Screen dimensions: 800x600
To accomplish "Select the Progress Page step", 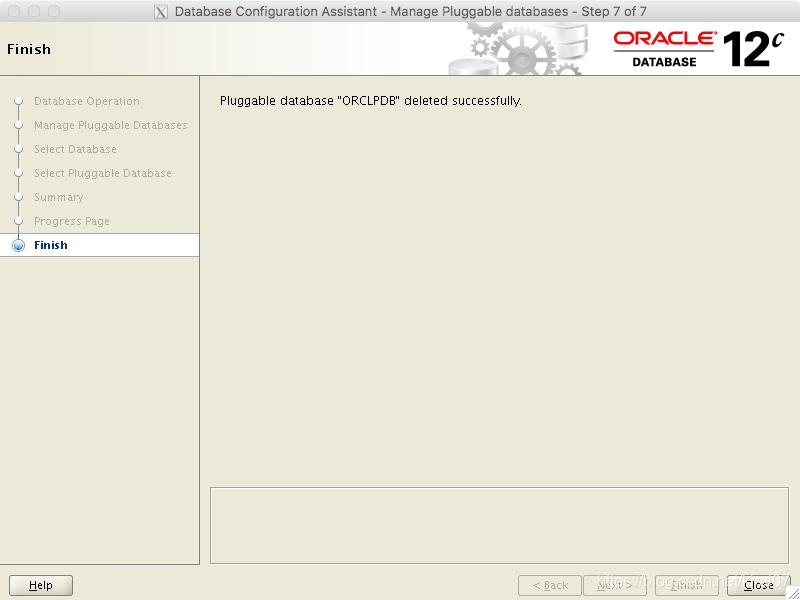I will click(72, 221).
